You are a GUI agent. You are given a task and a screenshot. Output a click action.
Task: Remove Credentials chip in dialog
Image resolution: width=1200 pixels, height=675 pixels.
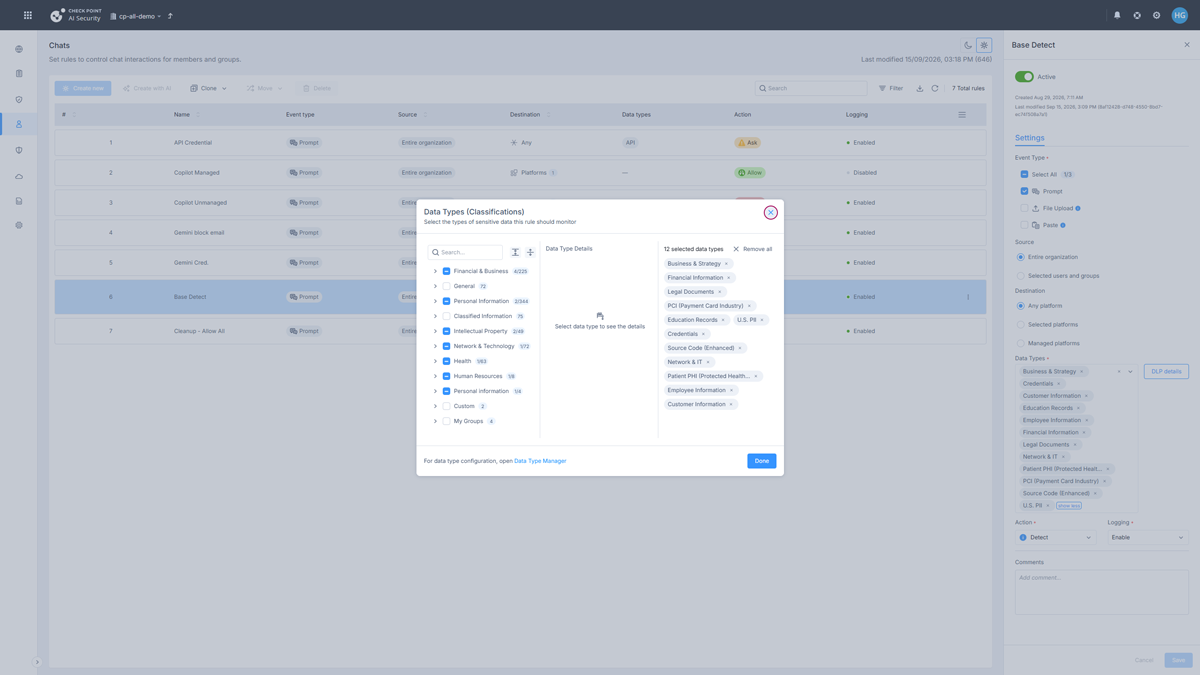[x=704, y=334]
